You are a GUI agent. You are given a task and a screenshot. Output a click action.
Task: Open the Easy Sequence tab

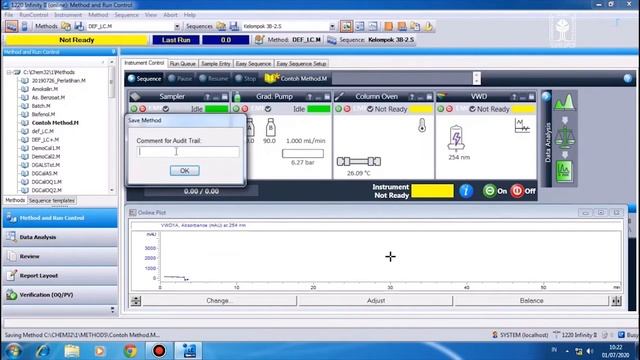253,64
